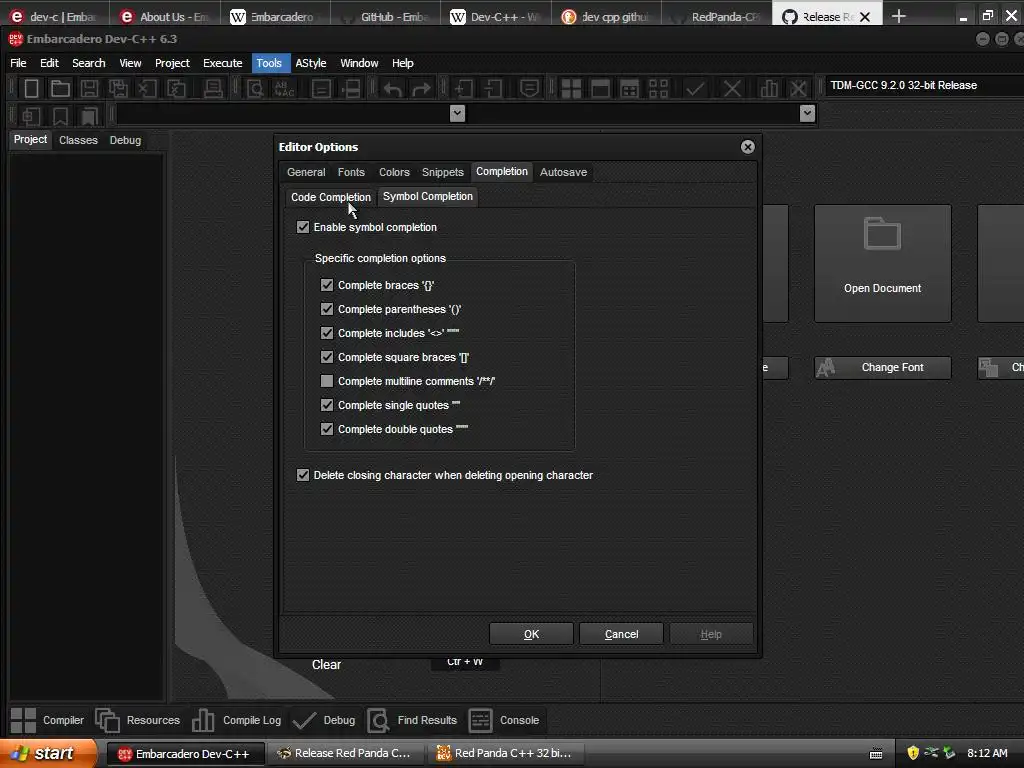Open the Project menu
Image resolution: width=1024 pixels, height=768 pixels.
[172, 63]
